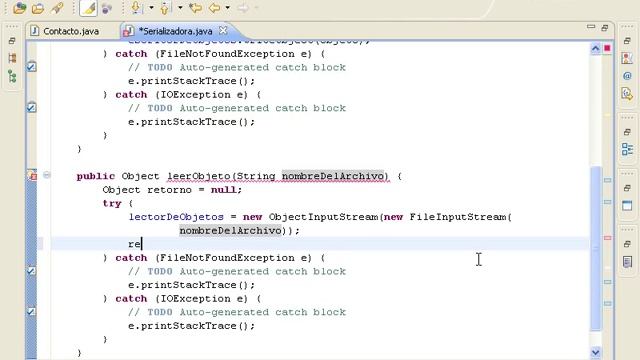This screenshot has width=640, height=360.
Task: Click 'leerObjeto' method name in code
Action: (x=199, y=176)
